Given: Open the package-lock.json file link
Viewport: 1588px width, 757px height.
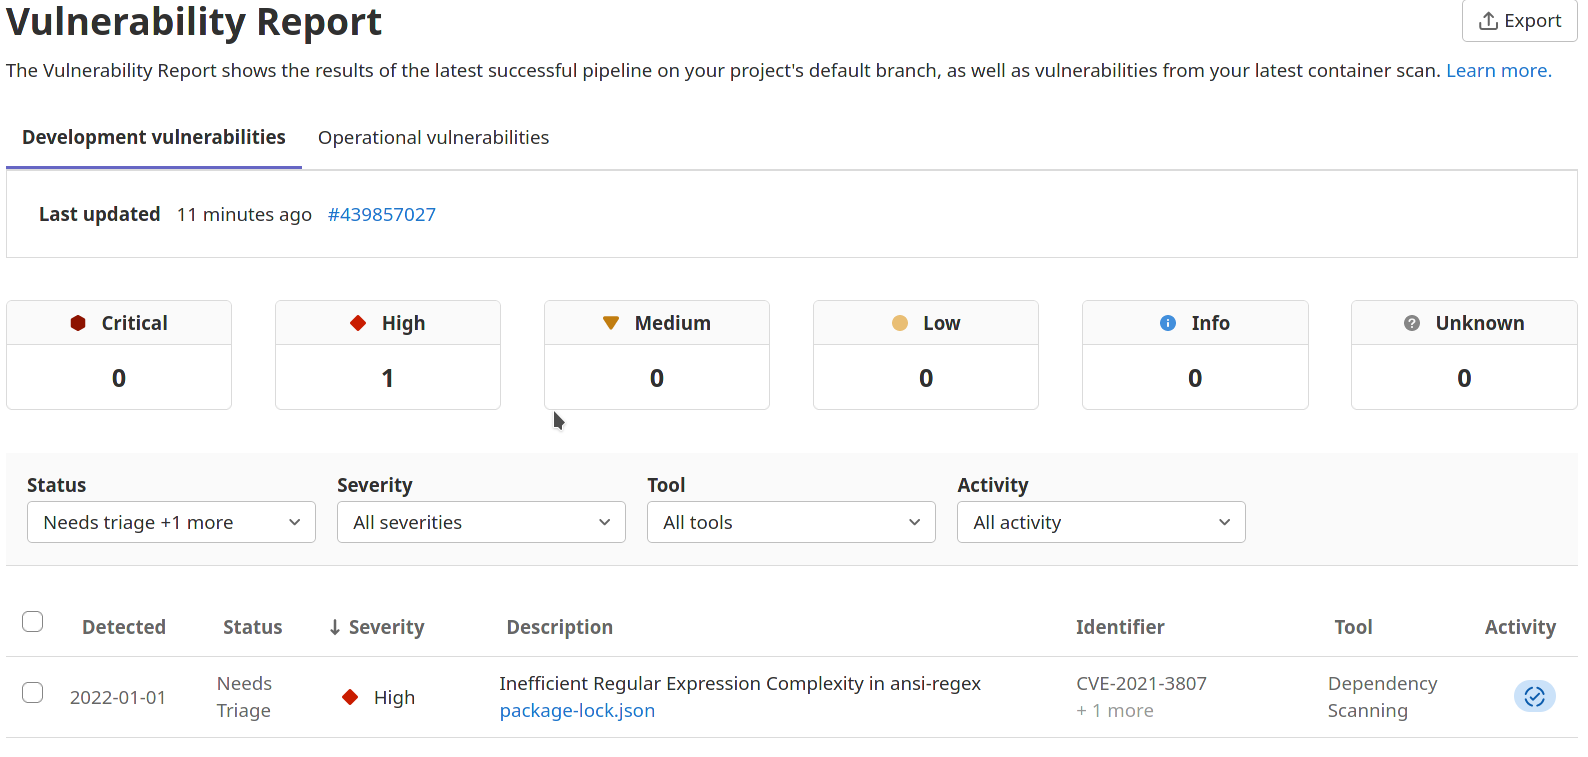Looking at the screenshot, I should (577, 711).
